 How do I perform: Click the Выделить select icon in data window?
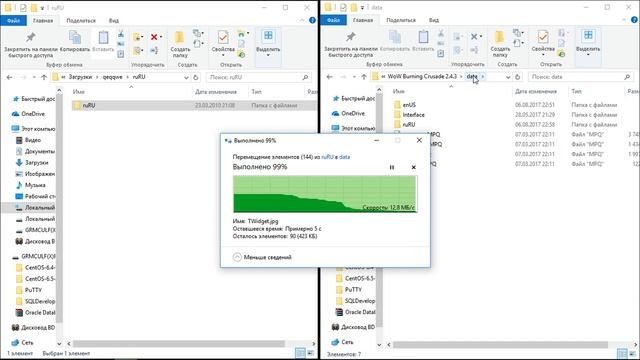point(588,36)
